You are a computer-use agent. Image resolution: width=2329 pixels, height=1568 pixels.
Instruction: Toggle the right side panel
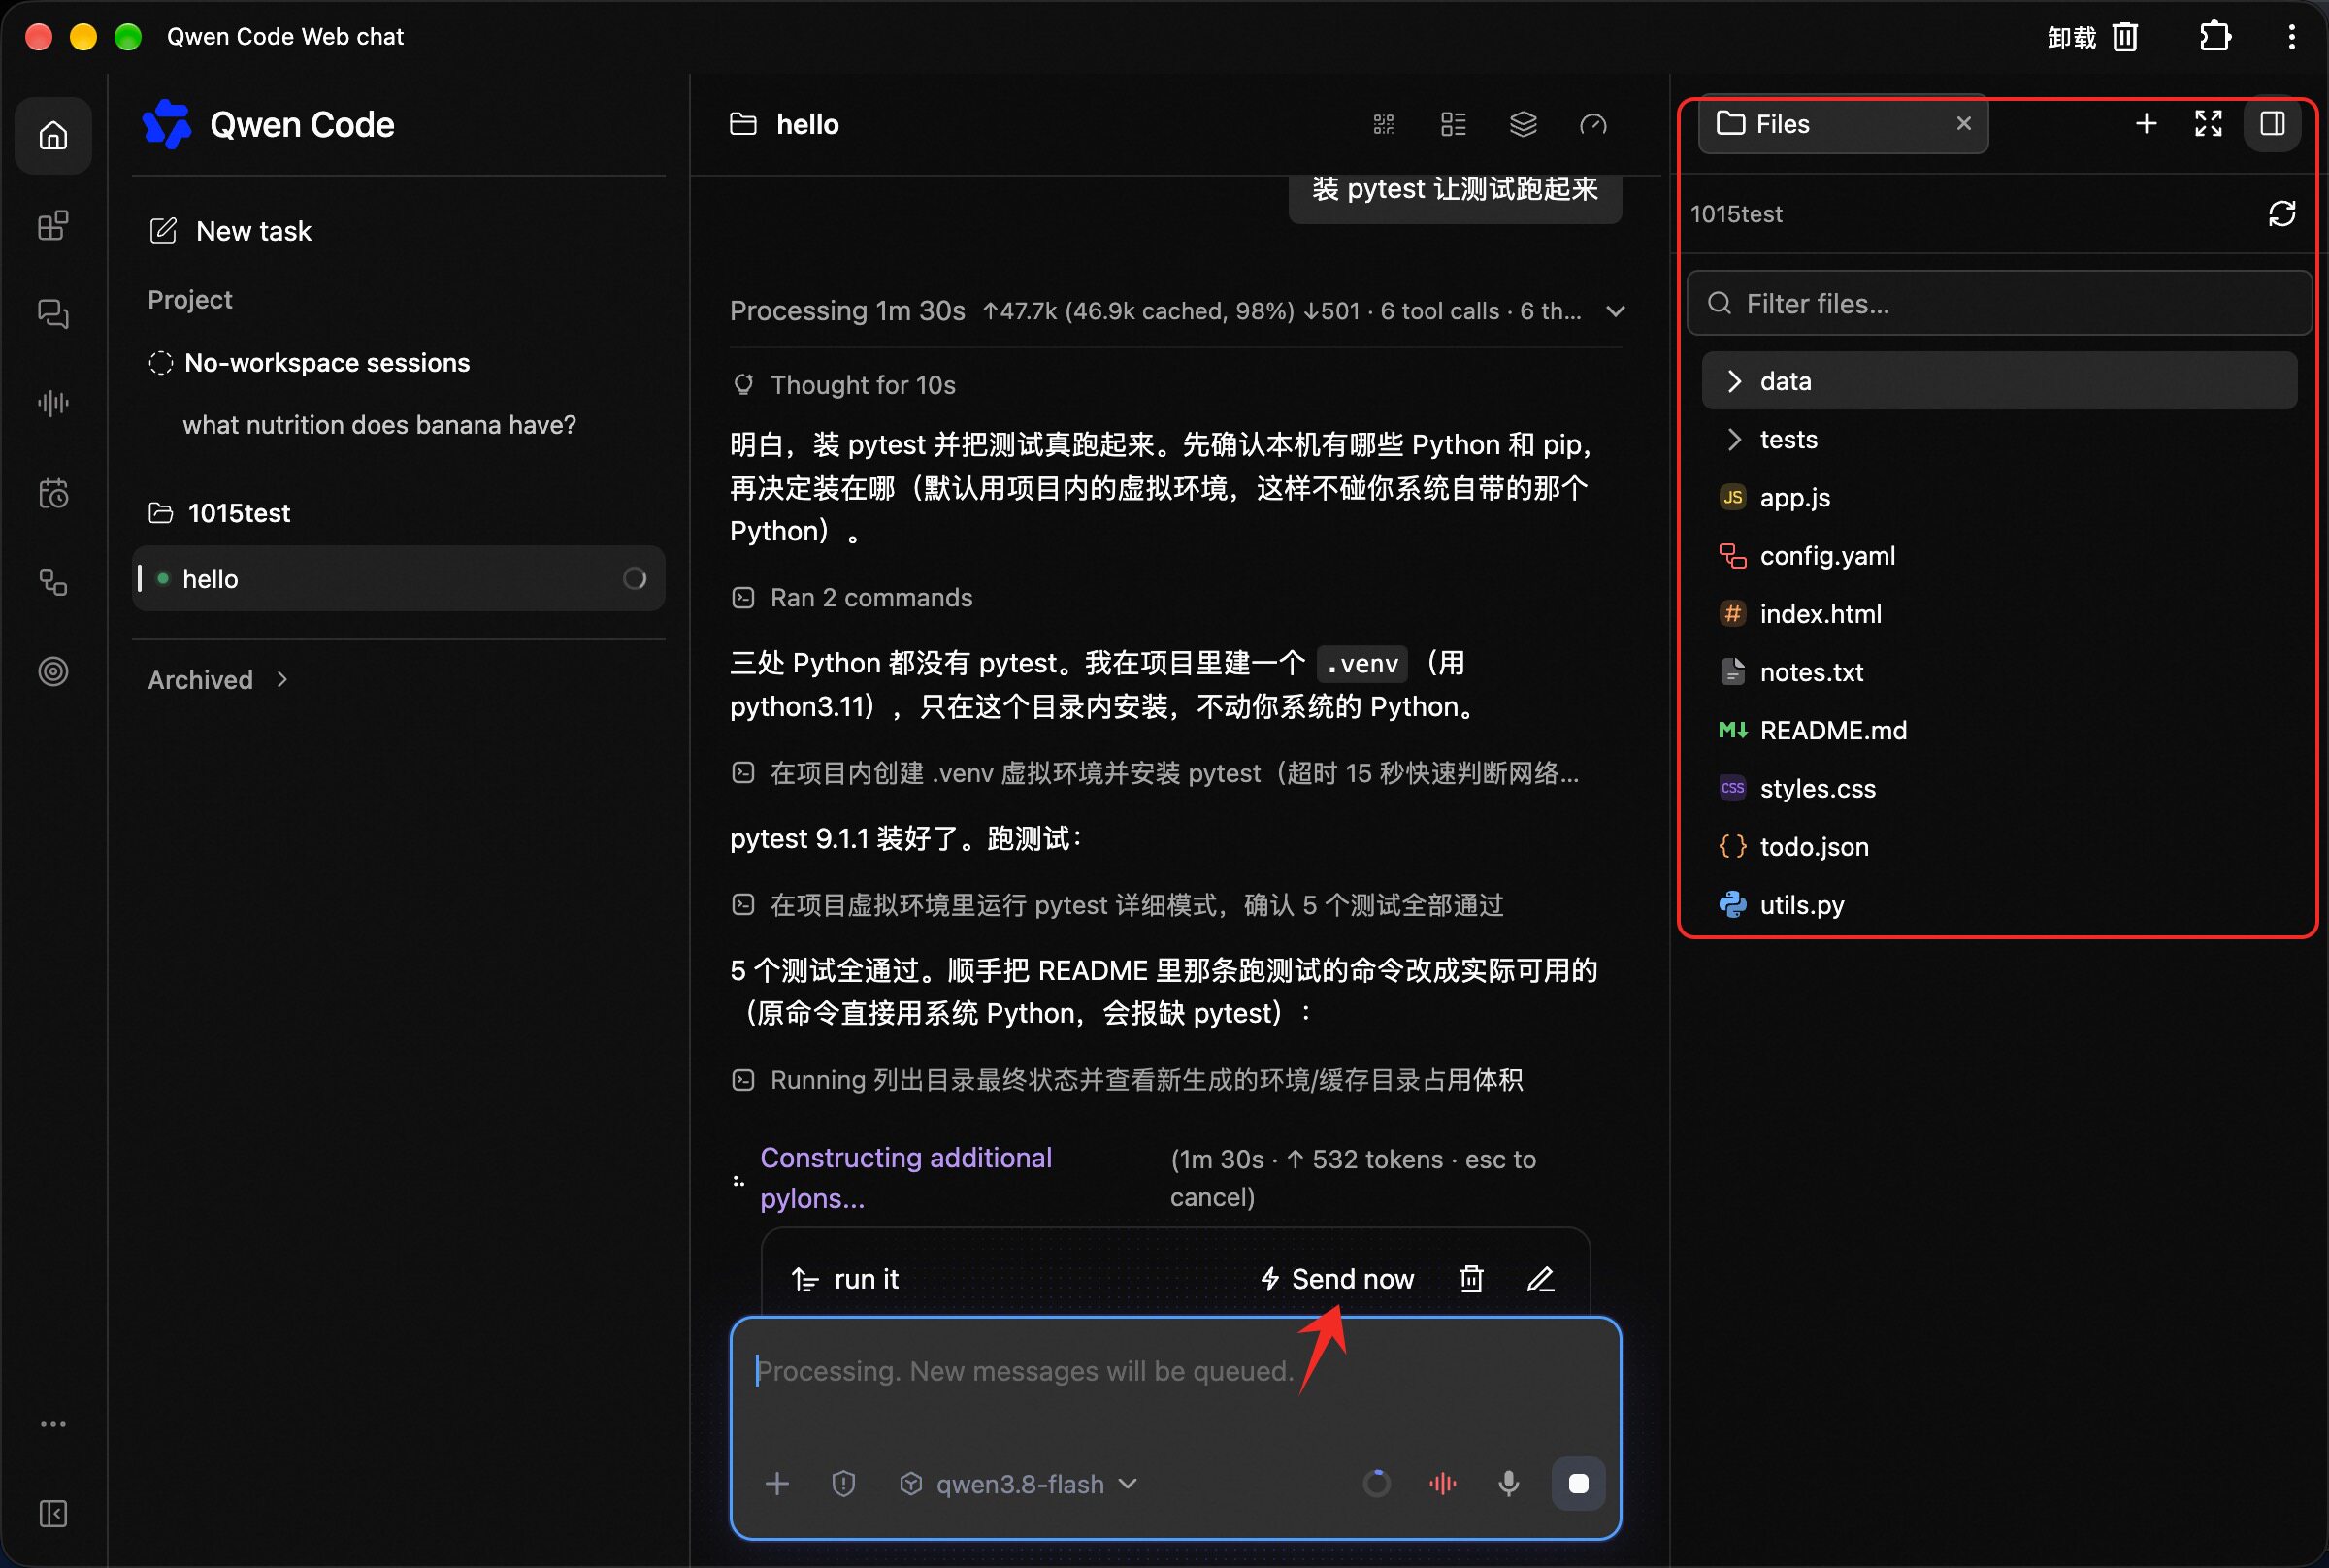coord(2272,123)
